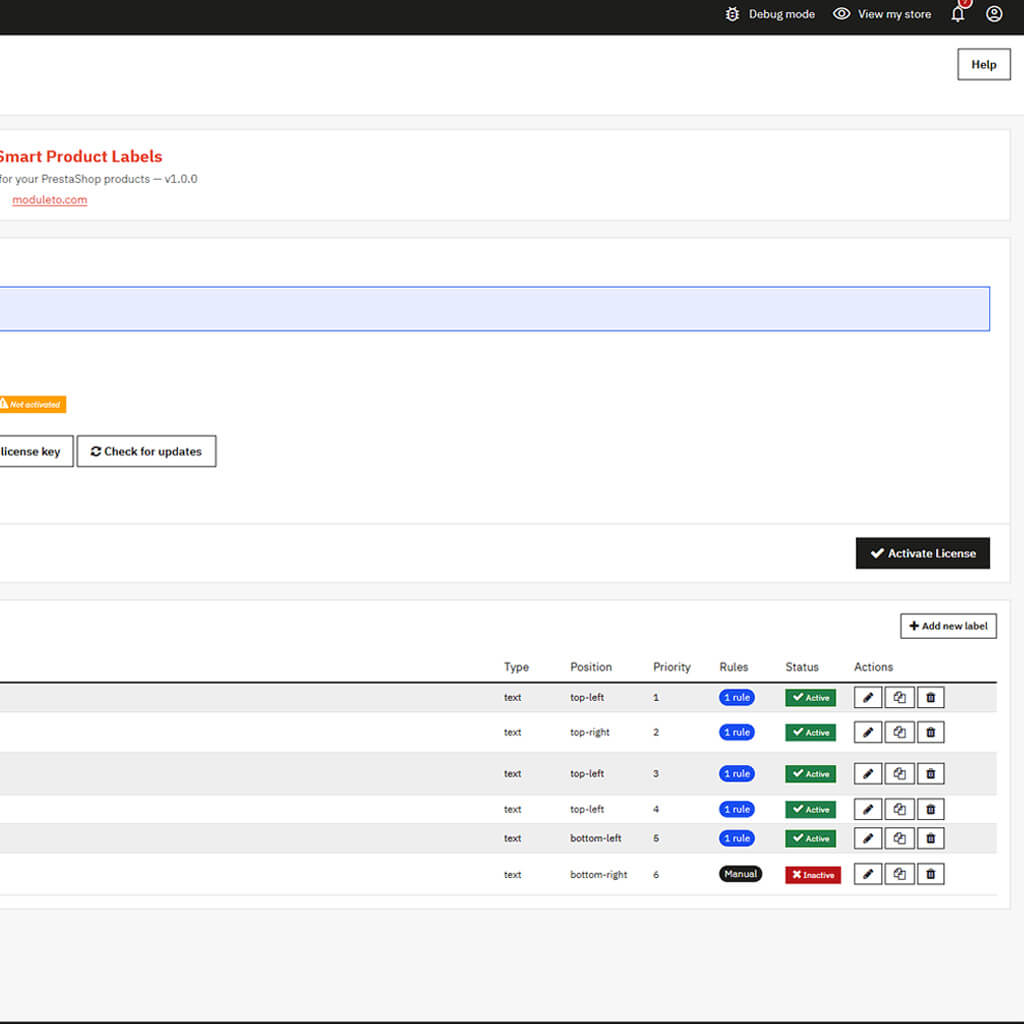The height and width of the screenshot is (1024, 1024).
Task: Edit the priority 1 label with pencil icon
Action: [x=868, y=698]
